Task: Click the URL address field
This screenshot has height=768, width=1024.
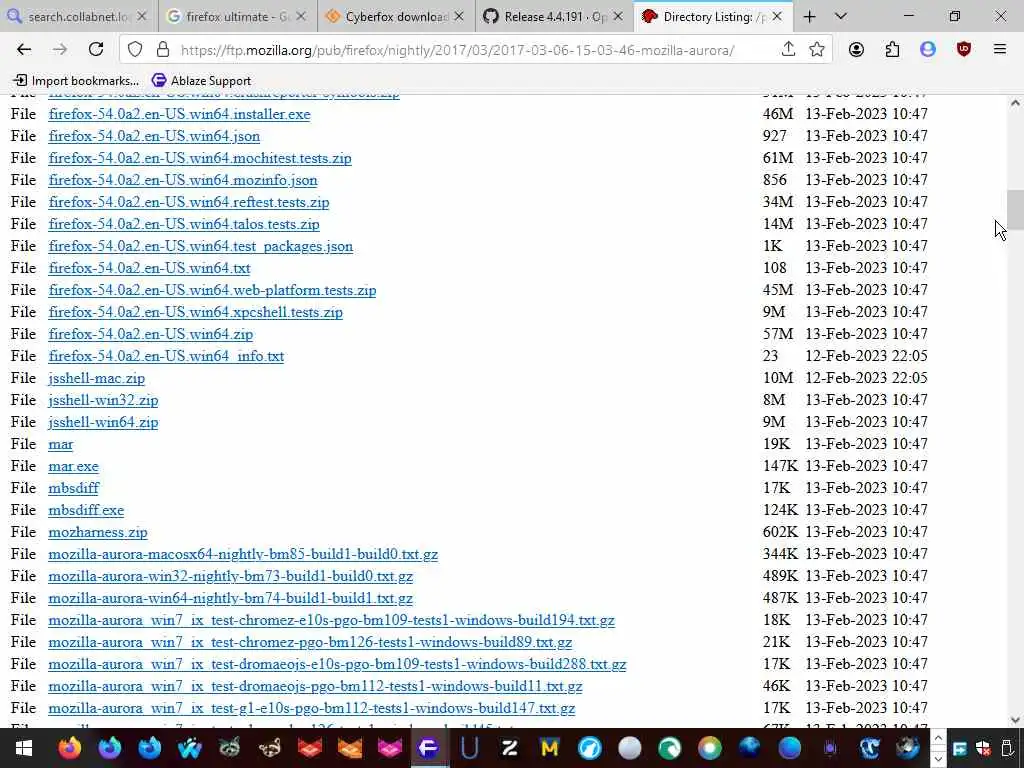Action: point(457,50)
